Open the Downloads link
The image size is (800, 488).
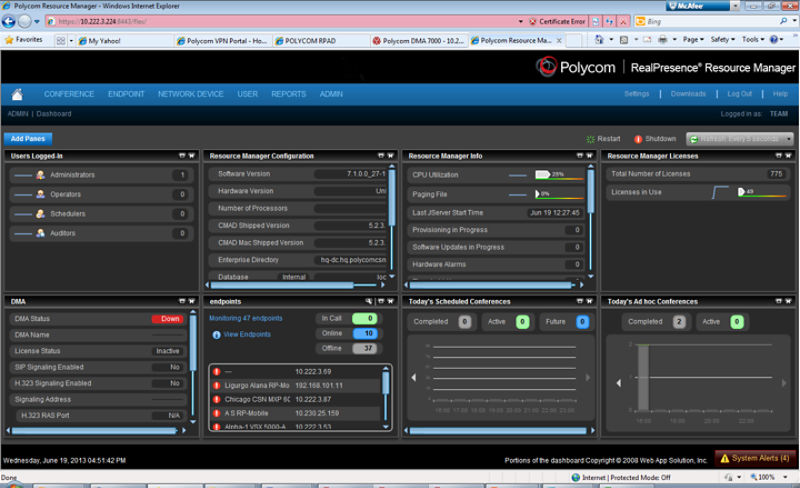coord(688,94)
